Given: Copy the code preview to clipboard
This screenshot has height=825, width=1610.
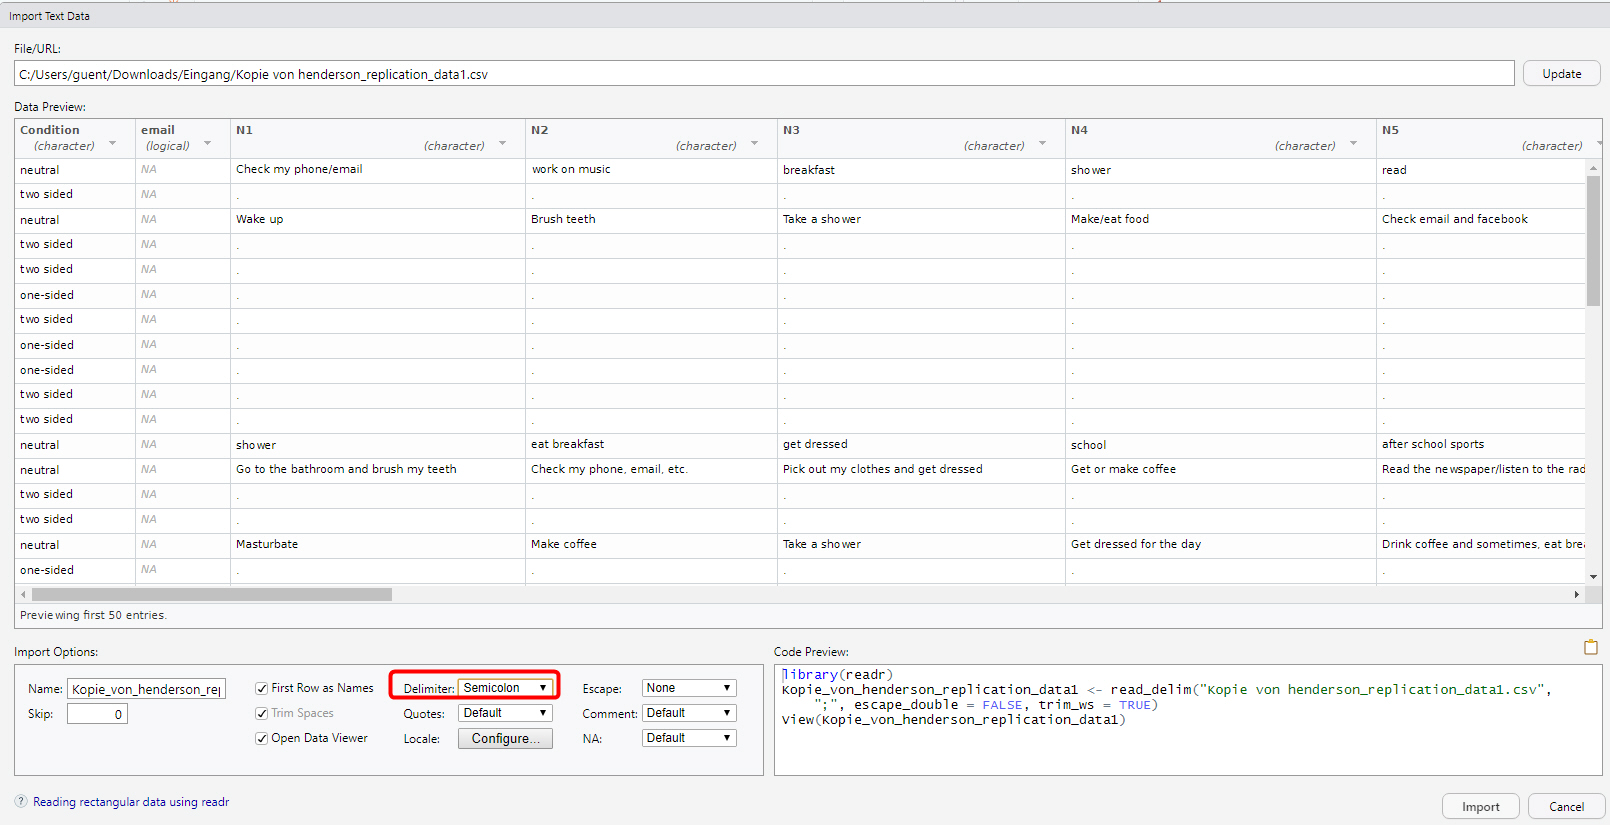Looking at the screenshot, I should [1590, 648].
